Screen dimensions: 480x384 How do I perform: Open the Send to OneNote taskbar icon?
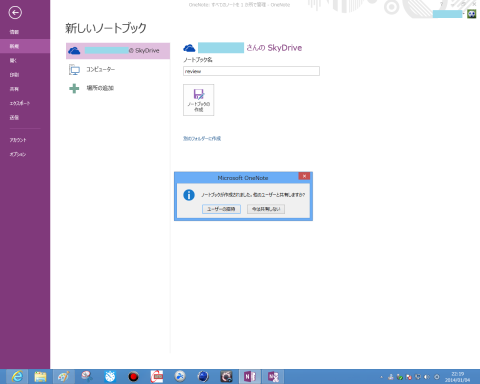(273, 377)
